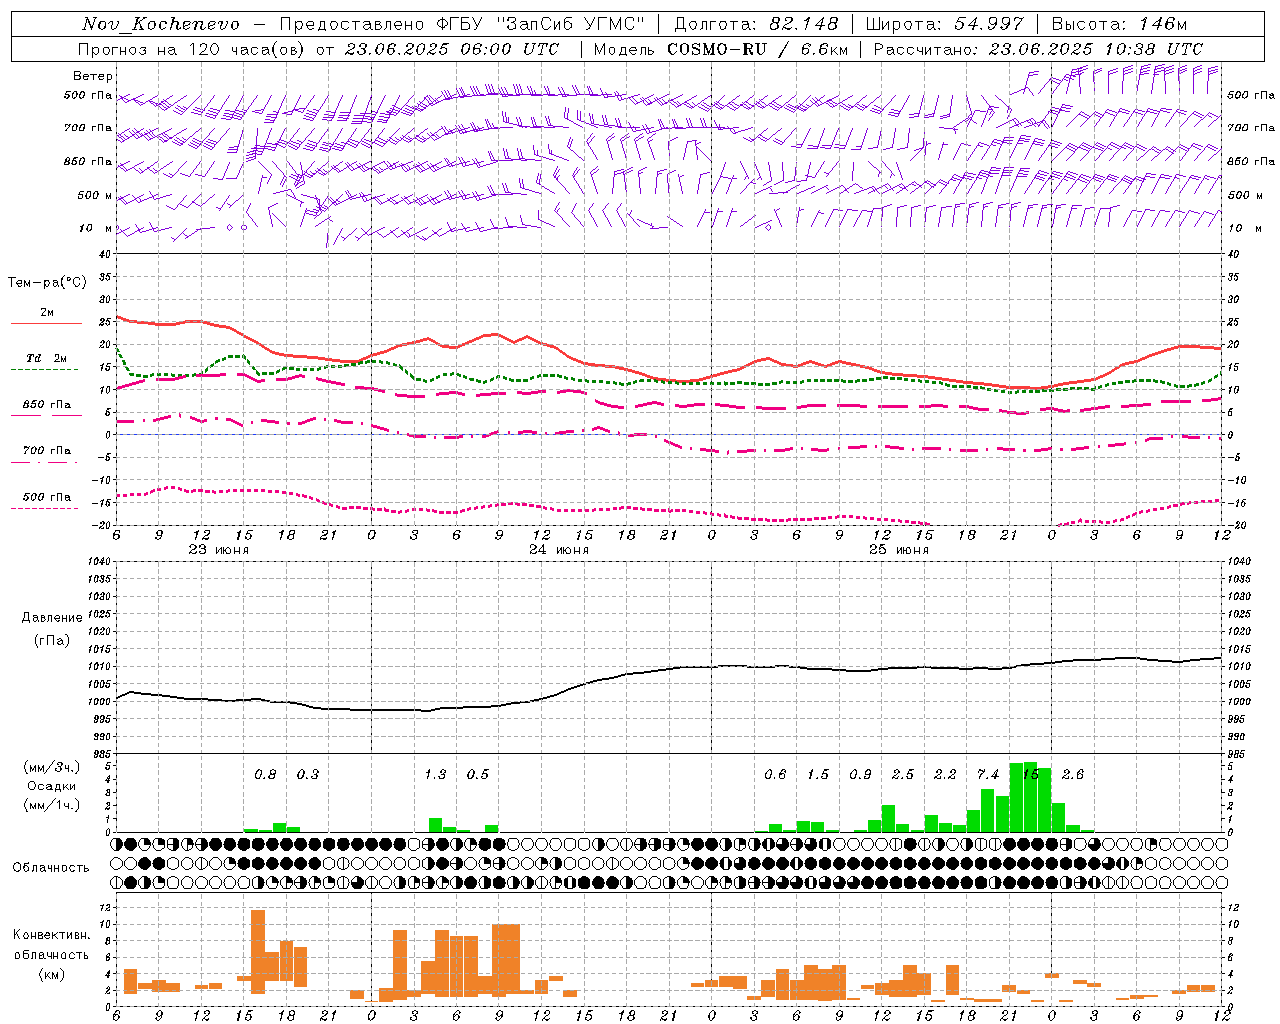The width and height of the screenshot is (1280, 1024).
Task: Click precipitation value 2.2
Action: 945,775
